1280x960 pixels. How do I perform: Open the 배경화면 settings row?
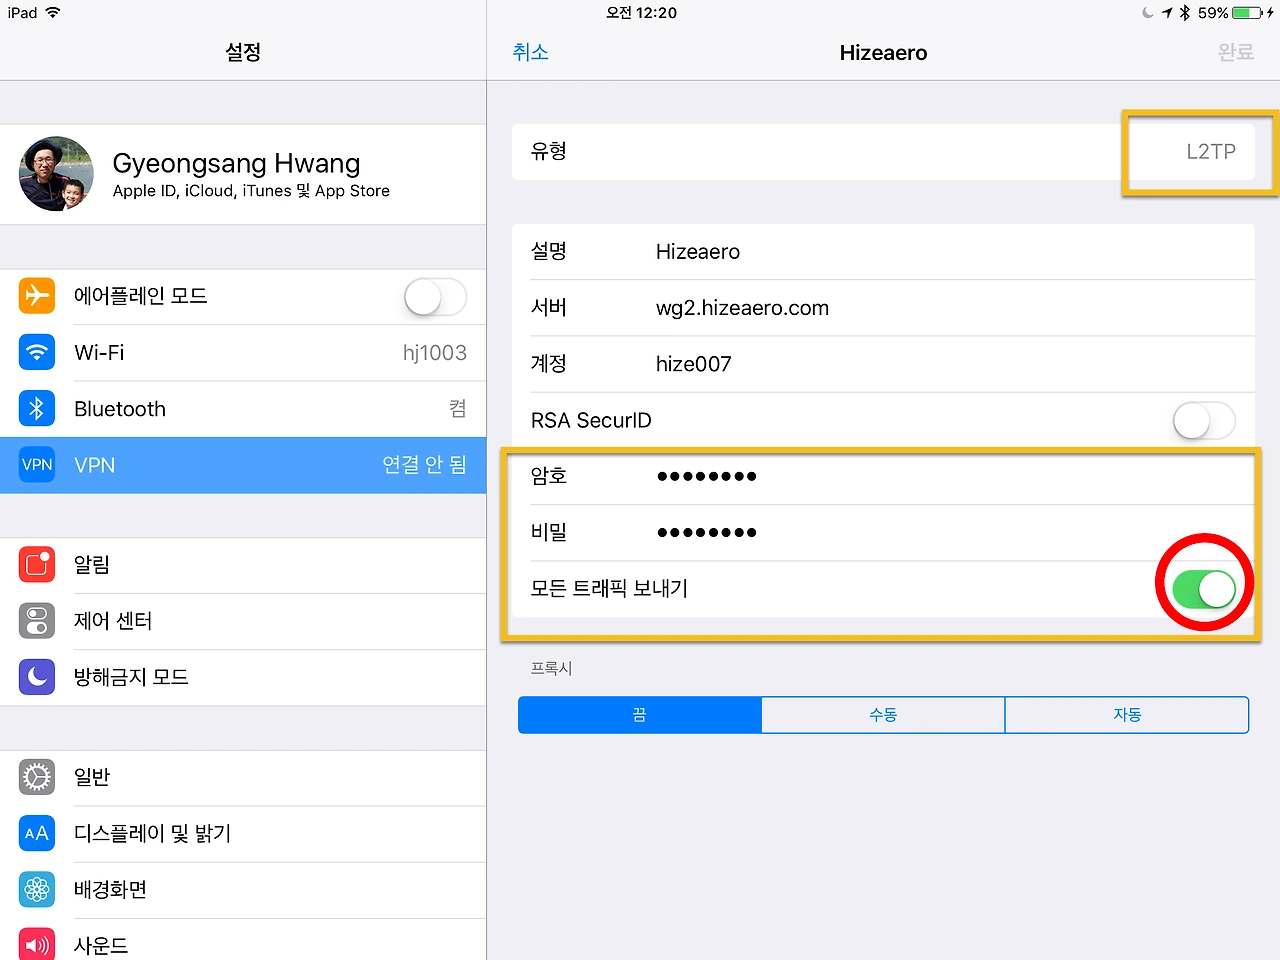243,889
